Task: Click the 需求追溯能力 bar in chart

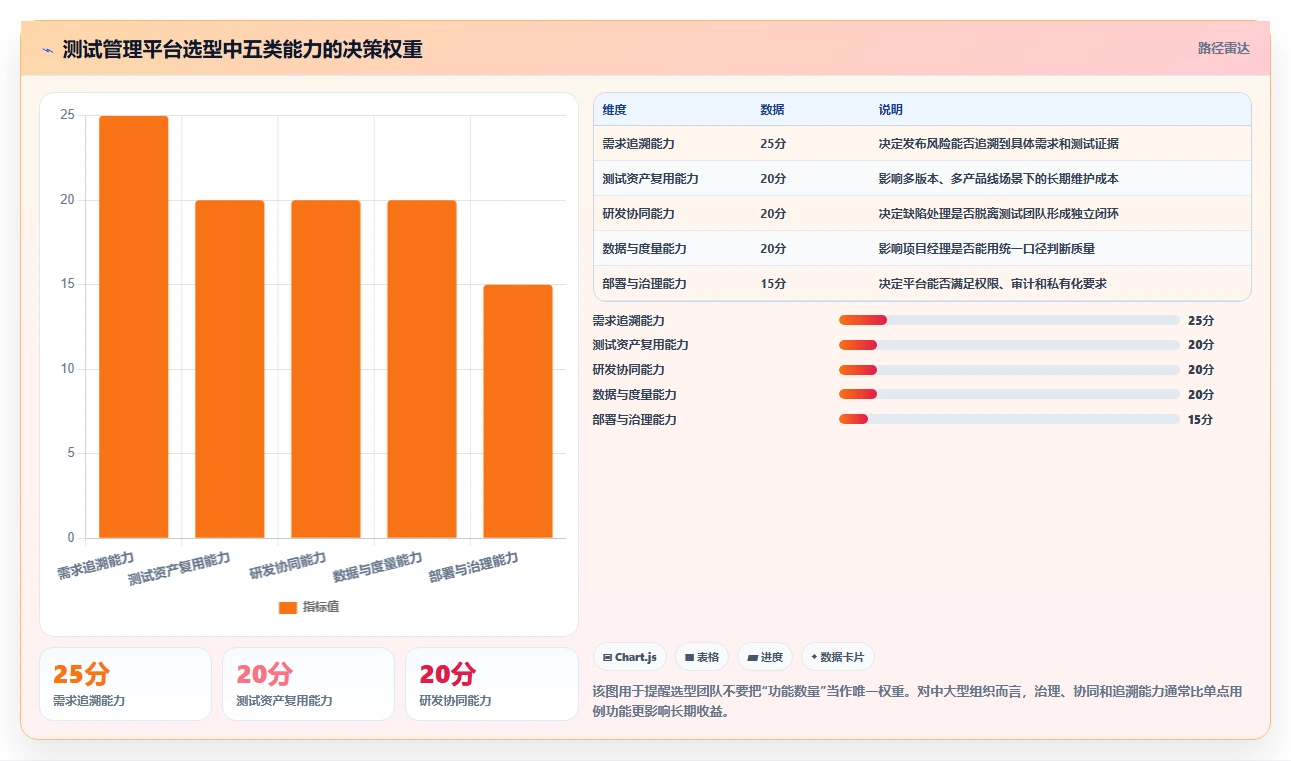Action: pyautogui.click(x=134, y=327)
